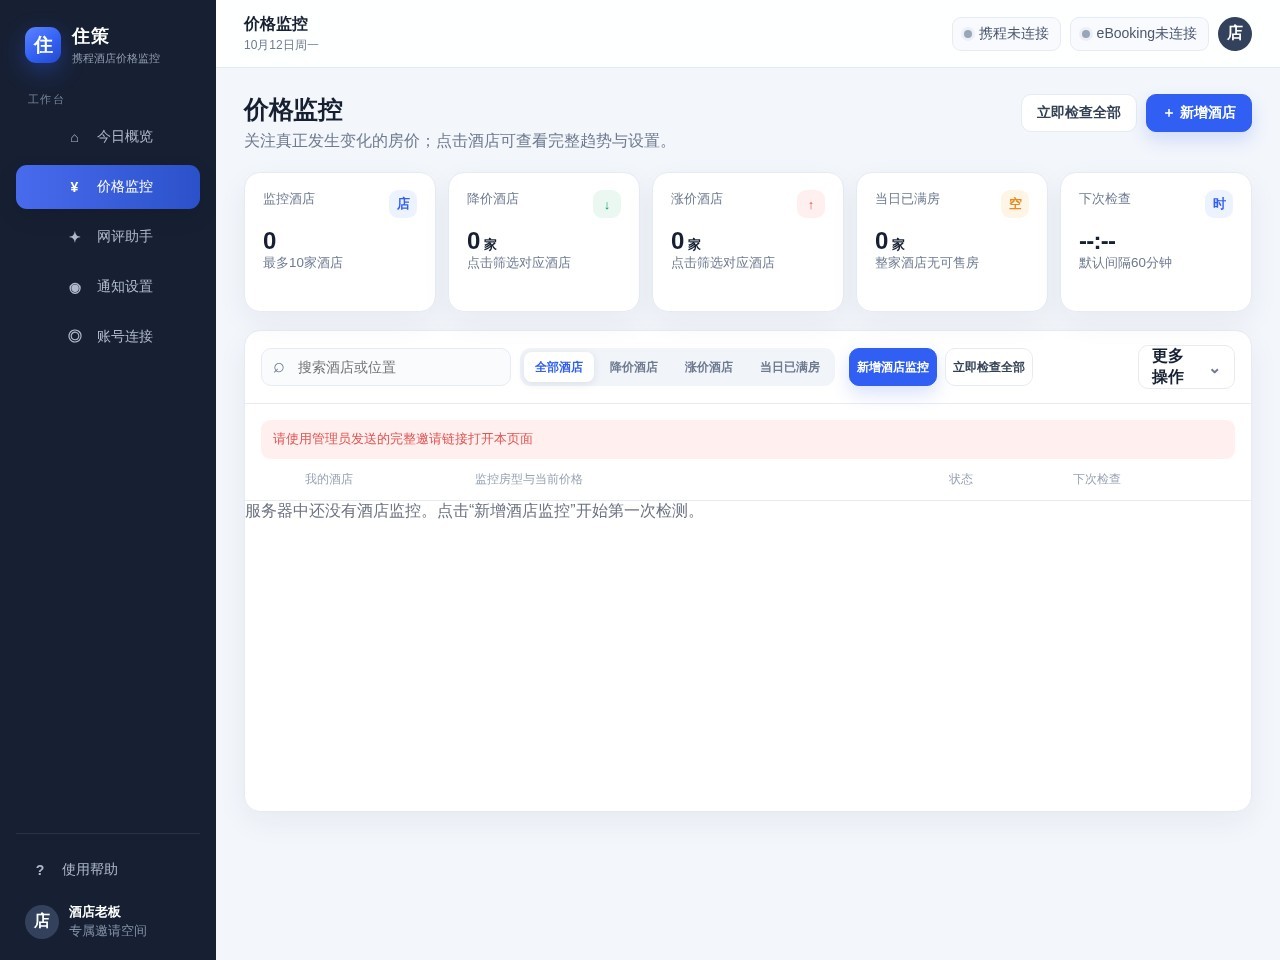This screenshot has width=1280, height=960.
Task: Click the search magnifier icon
Action: [279, 367]
